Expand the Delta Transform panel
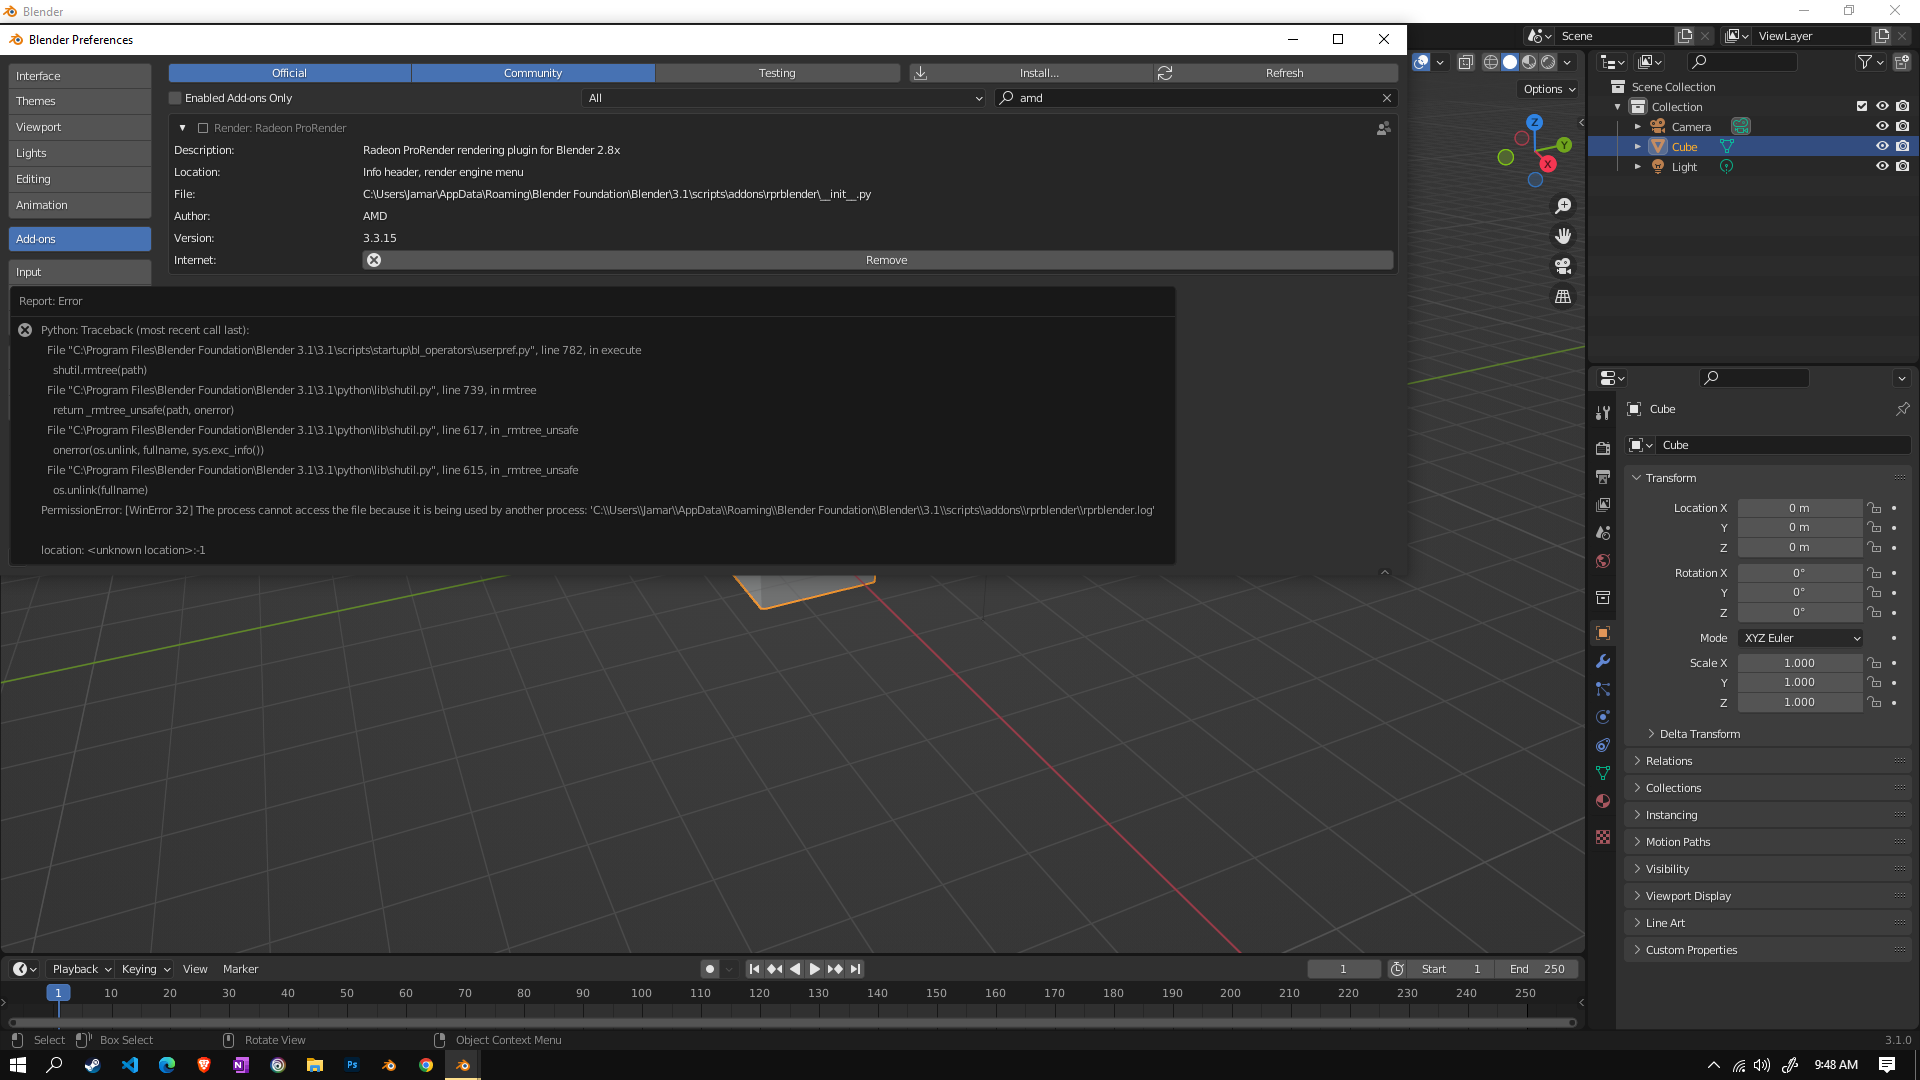The height and width of the screenshot is (1080, 1920). point(1699,734)
